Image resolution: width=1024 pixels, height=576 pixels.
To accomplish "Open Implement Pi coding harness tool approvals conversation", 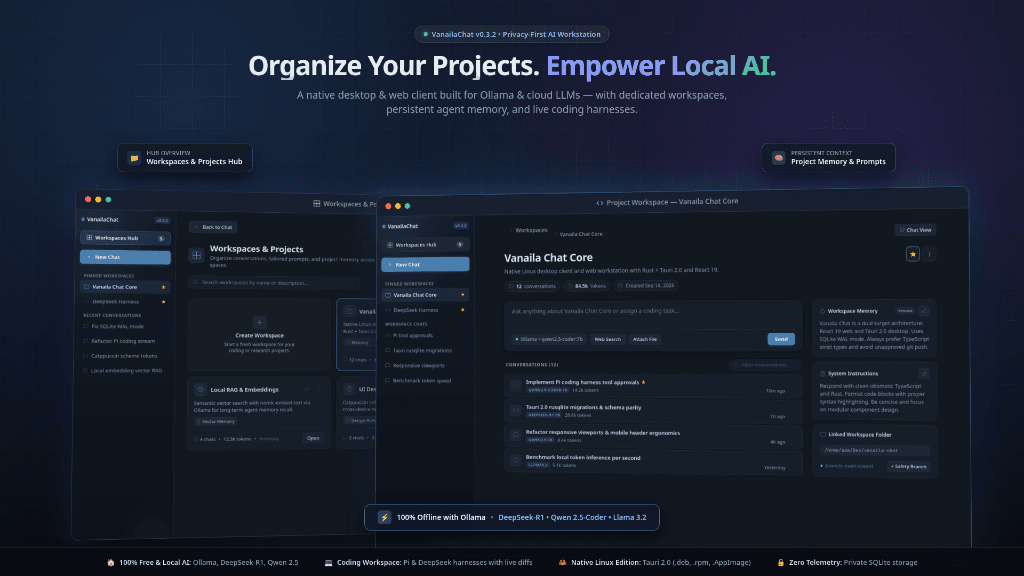I will 653,386.
